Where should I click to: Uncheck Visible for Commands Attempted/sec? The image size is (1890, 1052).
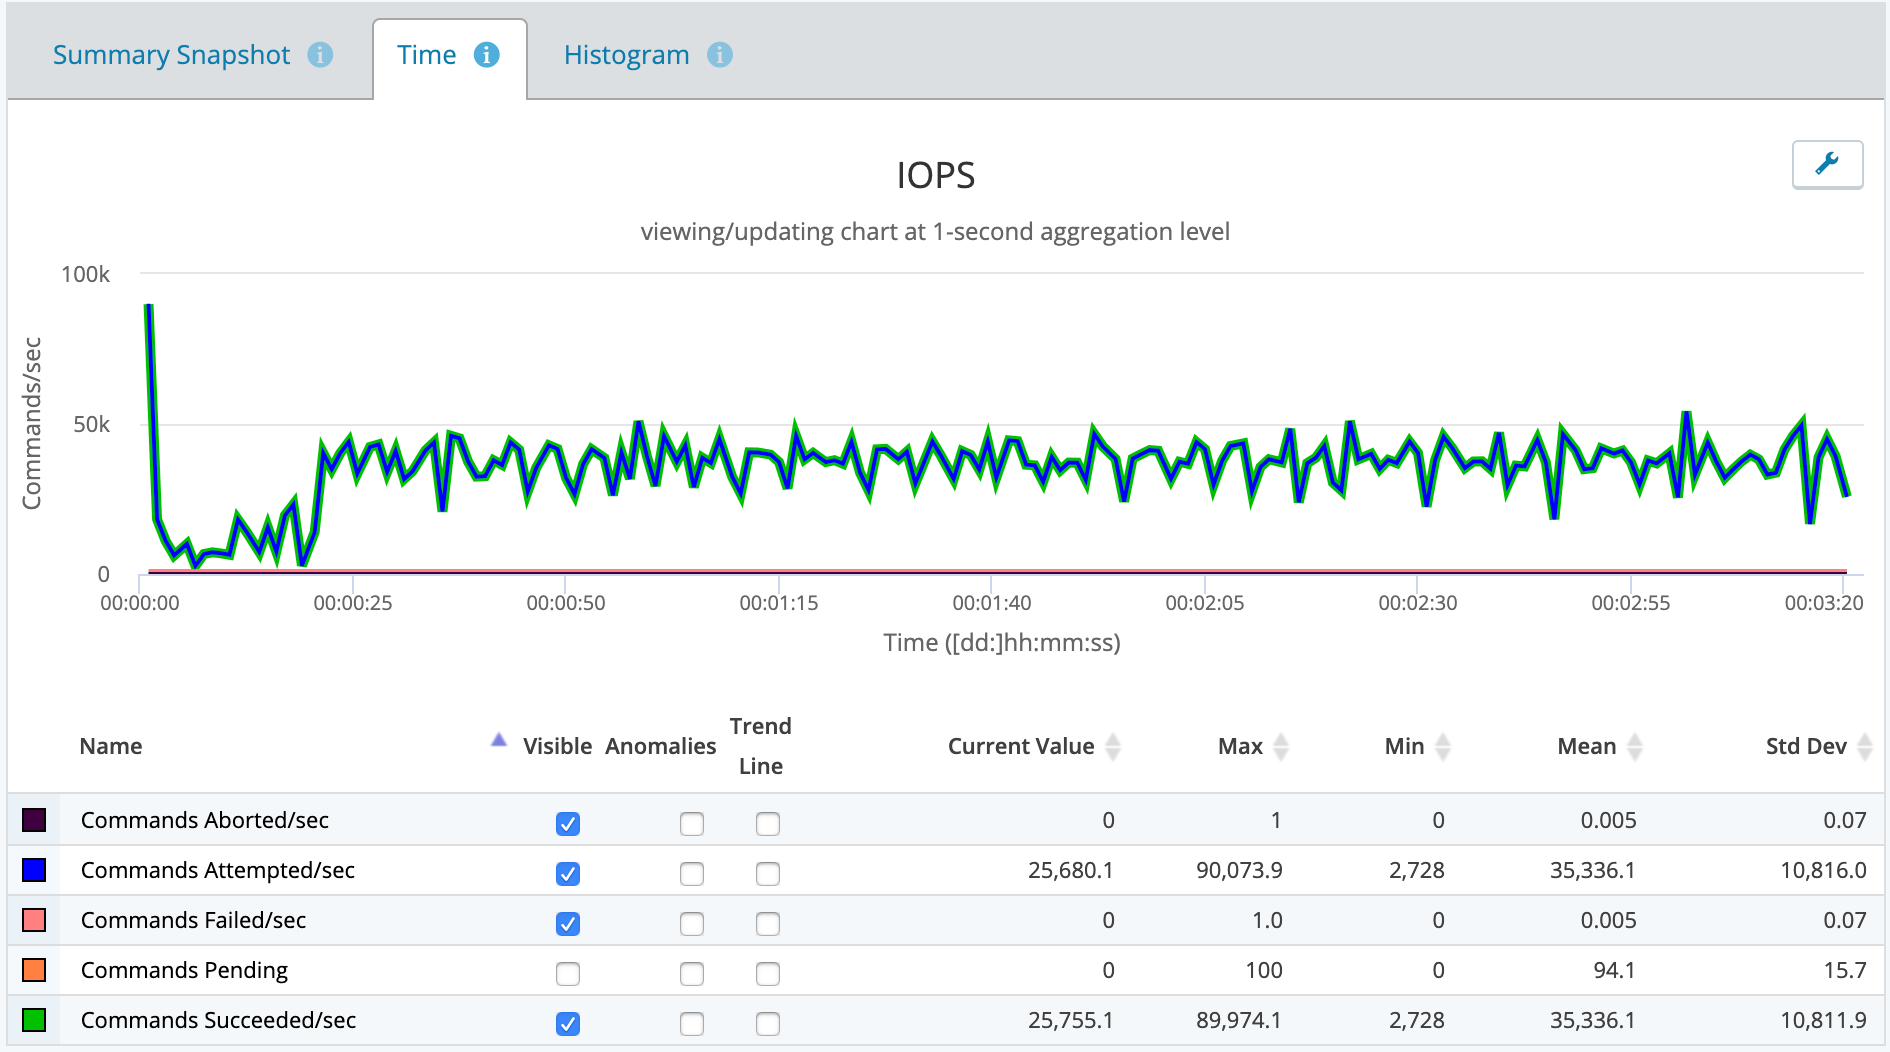[568, 873]
